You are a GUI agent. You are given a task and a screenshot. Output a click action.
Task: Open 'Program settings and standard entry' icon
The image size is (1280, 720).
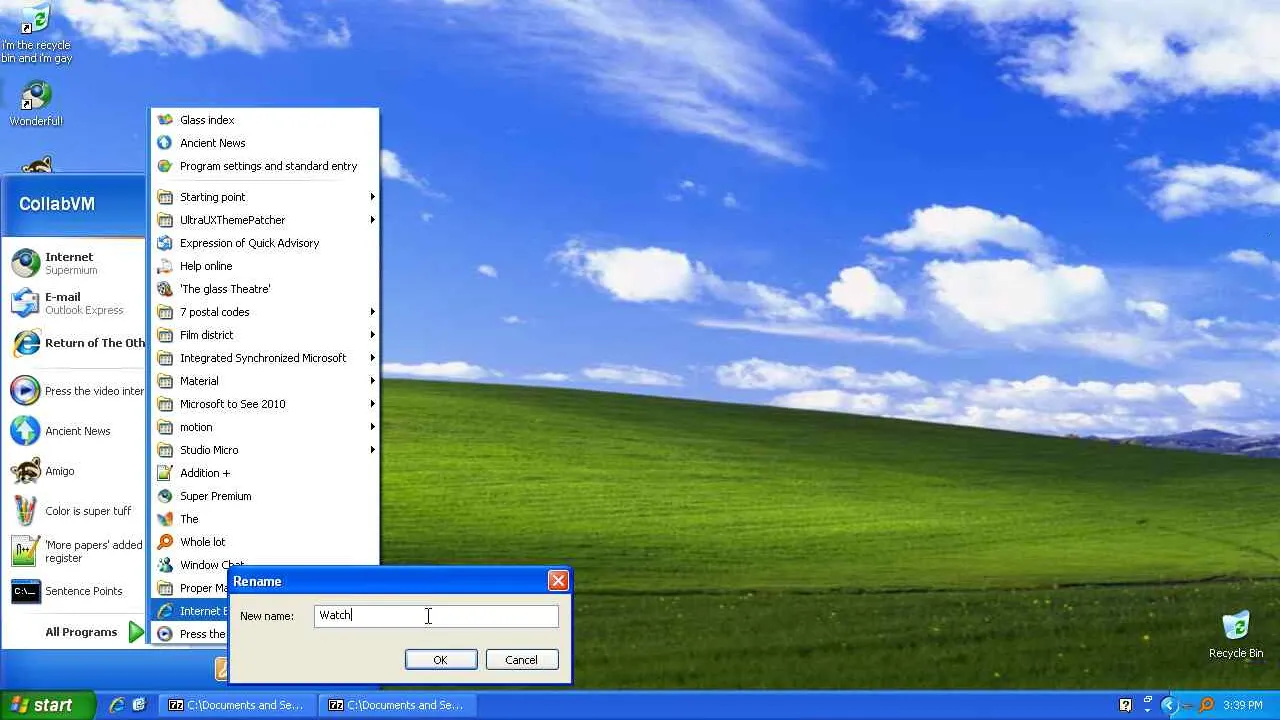(x=165, y=166)
